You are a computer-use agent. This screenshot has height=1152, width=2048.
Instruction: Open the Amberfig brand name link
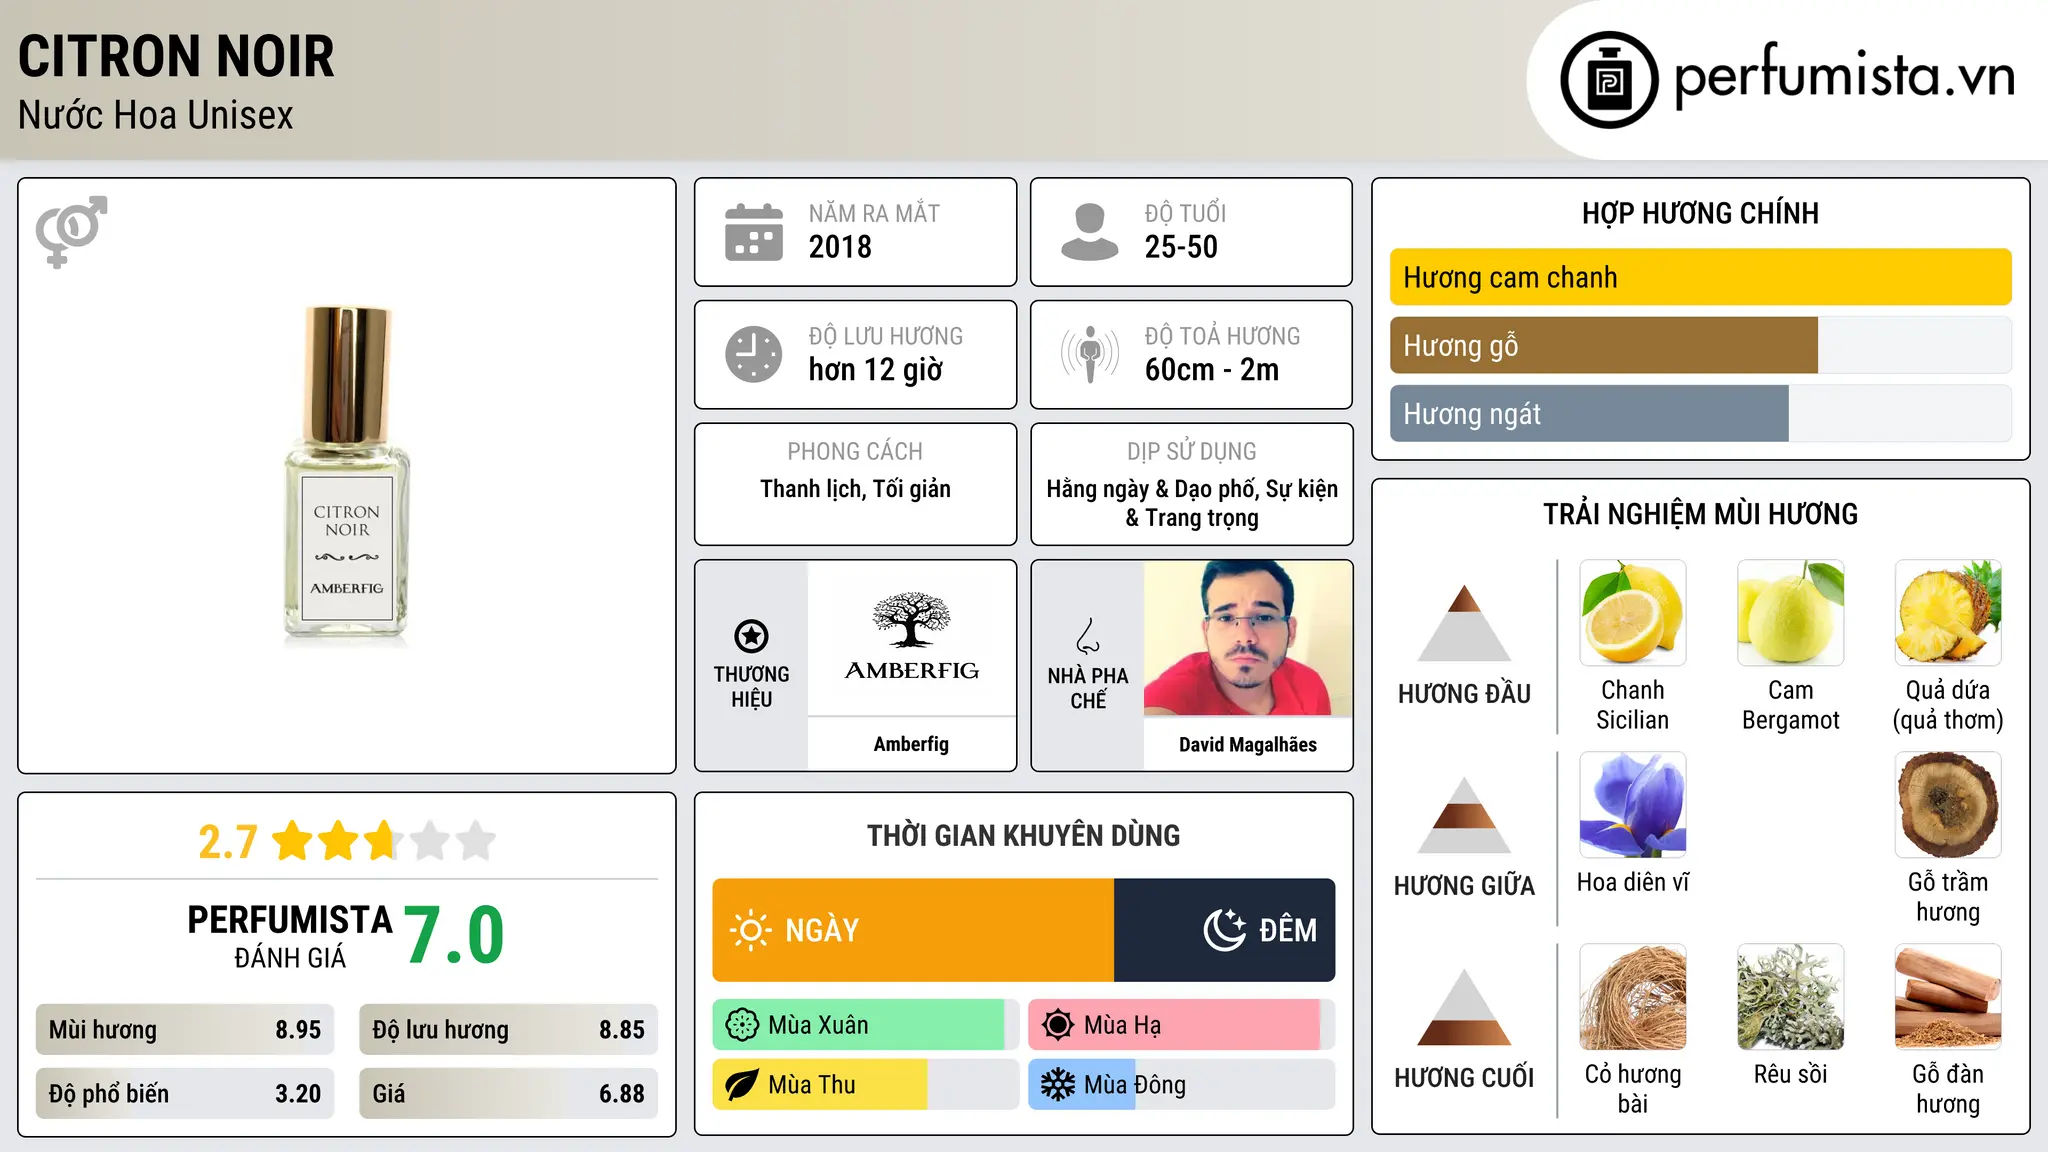pos(911,744)
